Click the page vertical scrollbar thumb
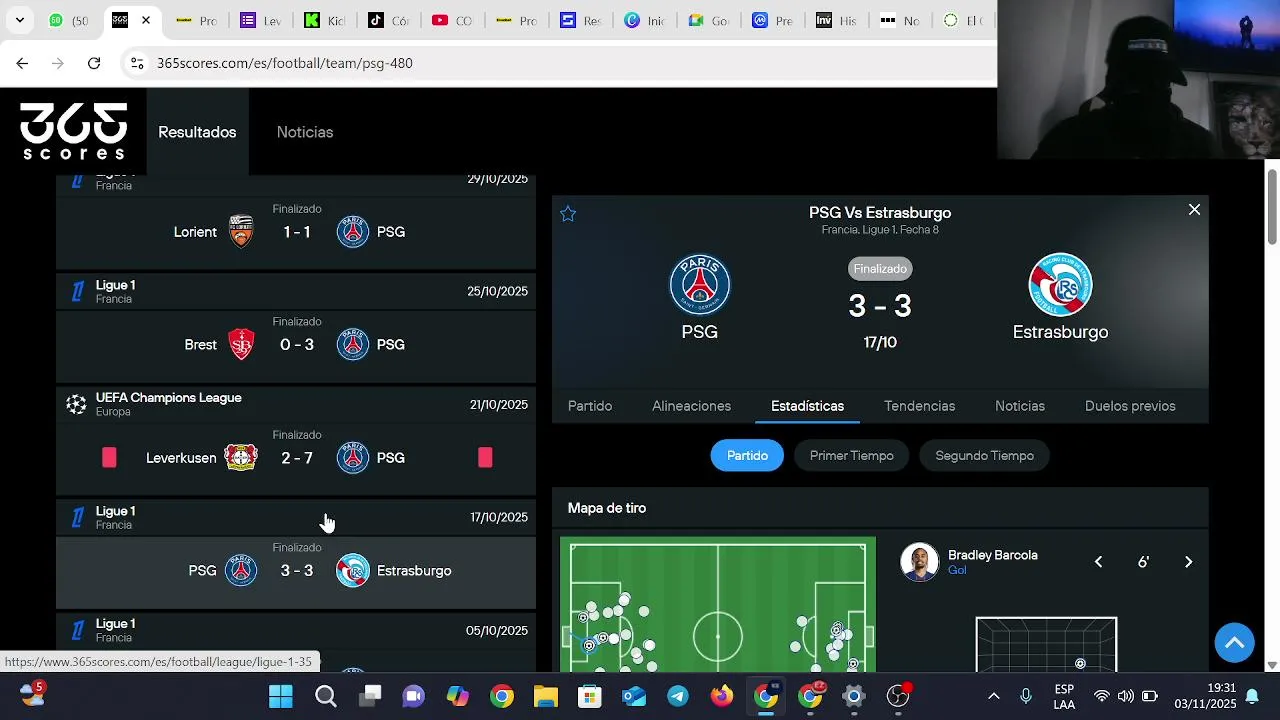Viewport: 1280px width, 720px height. [x=1272, y=205]
